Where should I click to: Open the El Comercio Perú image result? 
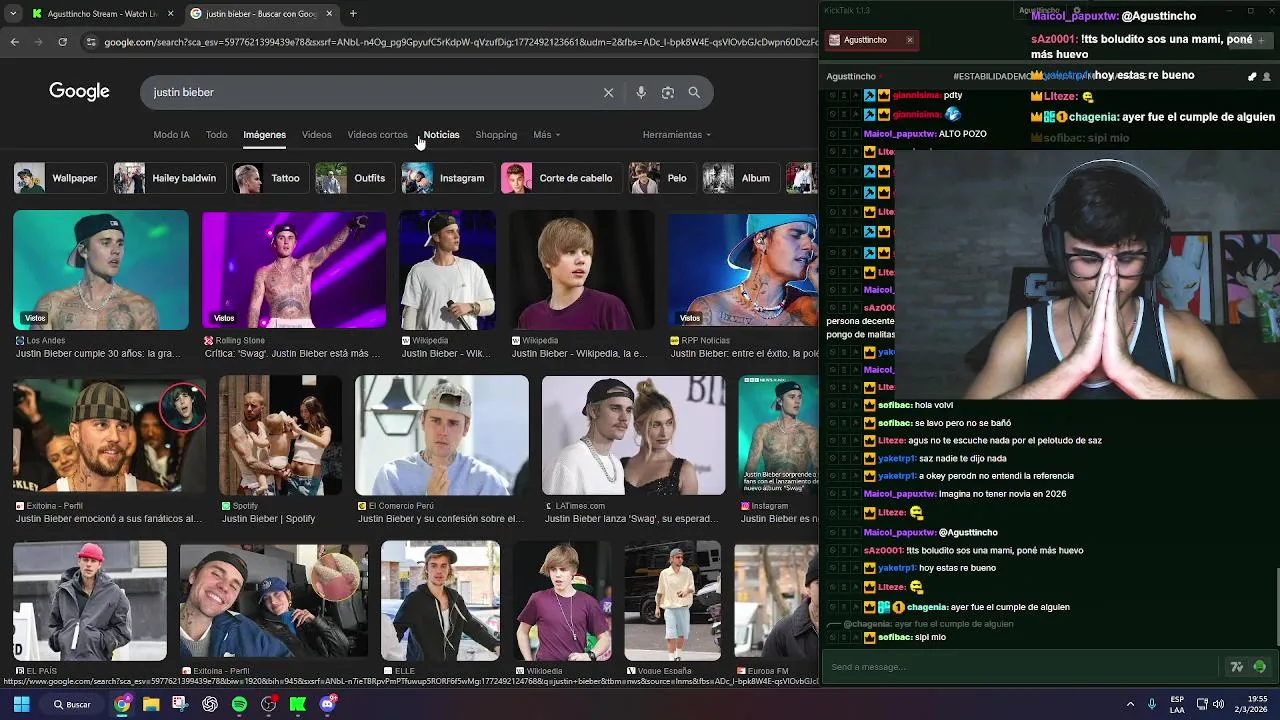click(442, 435)
